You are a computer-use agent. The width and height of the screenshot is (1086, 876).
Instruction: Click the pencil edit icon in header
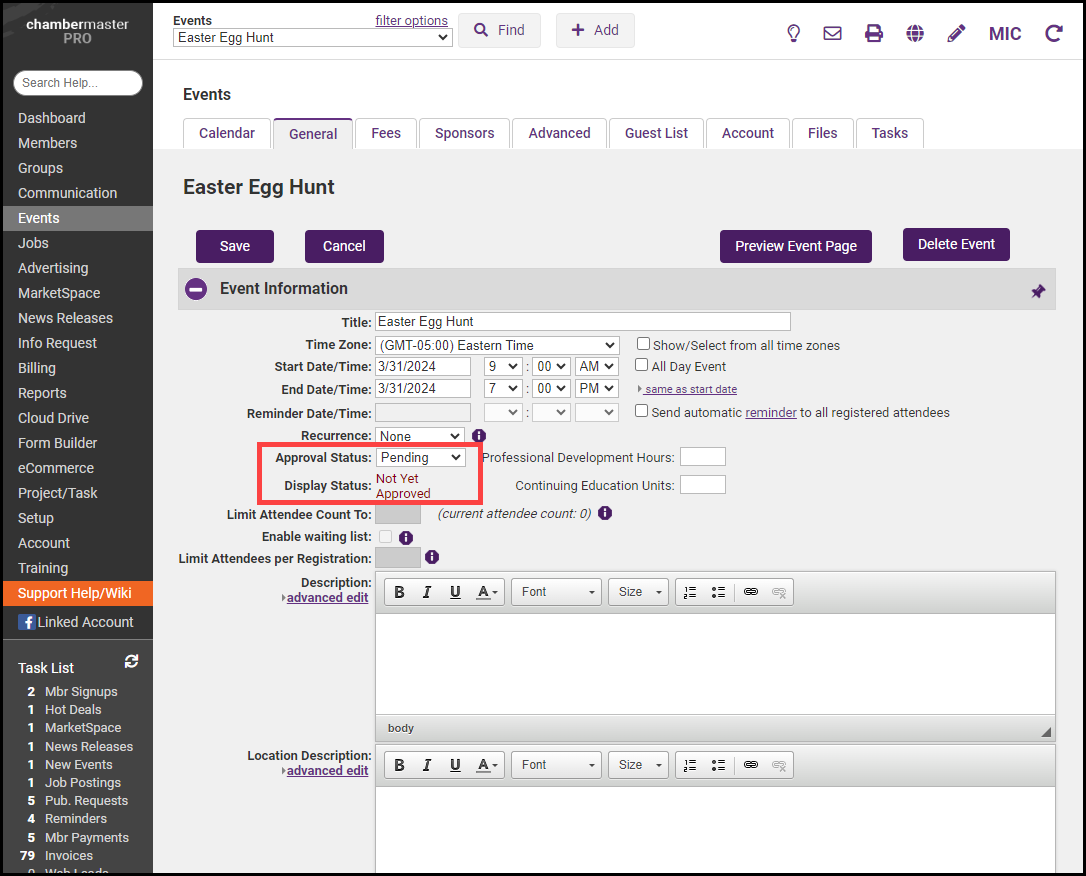pyautogui.click(x=956, y=33)
